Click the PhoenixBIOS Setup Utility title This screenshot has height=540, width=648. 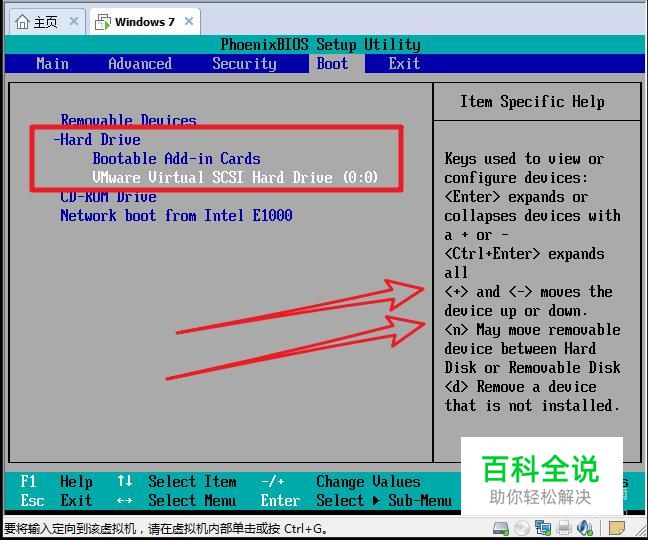(x=321, y=44)
